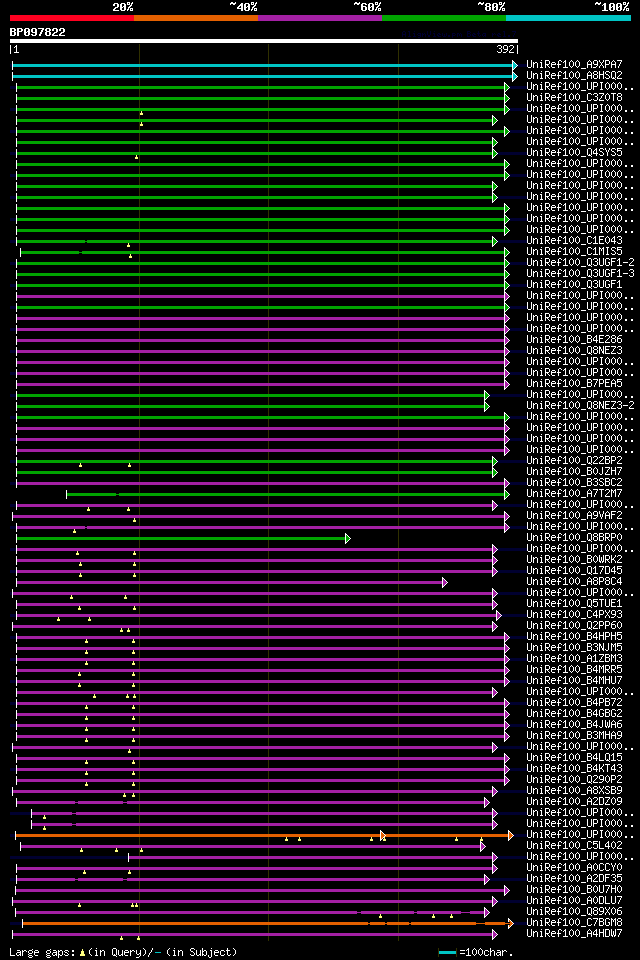Open the UniRef100_C1MIS5 hit label

point(574,252)
